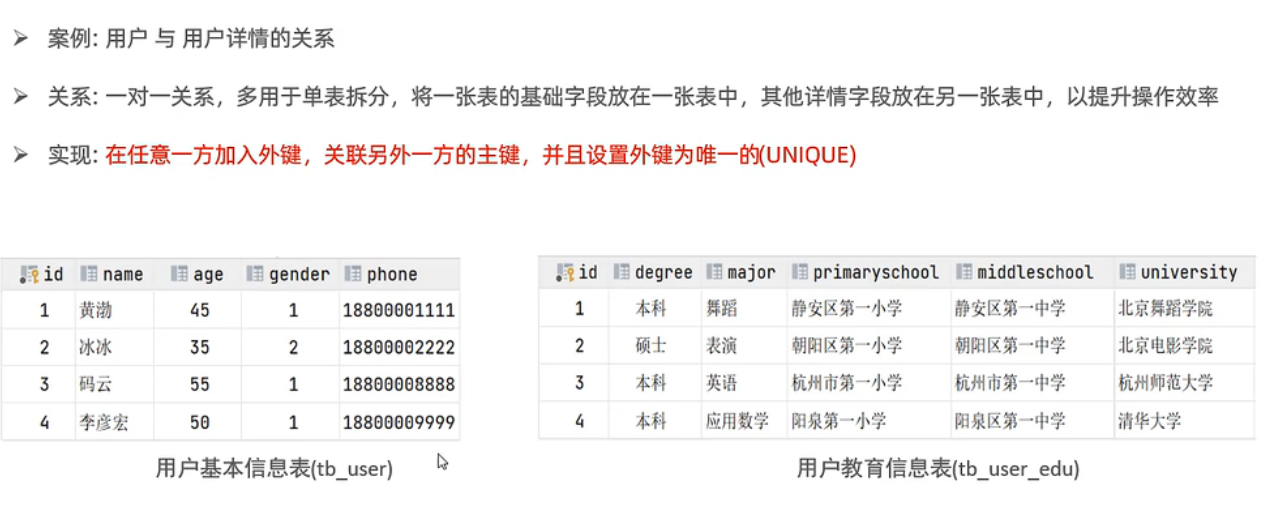Click the column icon beside name header

[x=88, y=274]
